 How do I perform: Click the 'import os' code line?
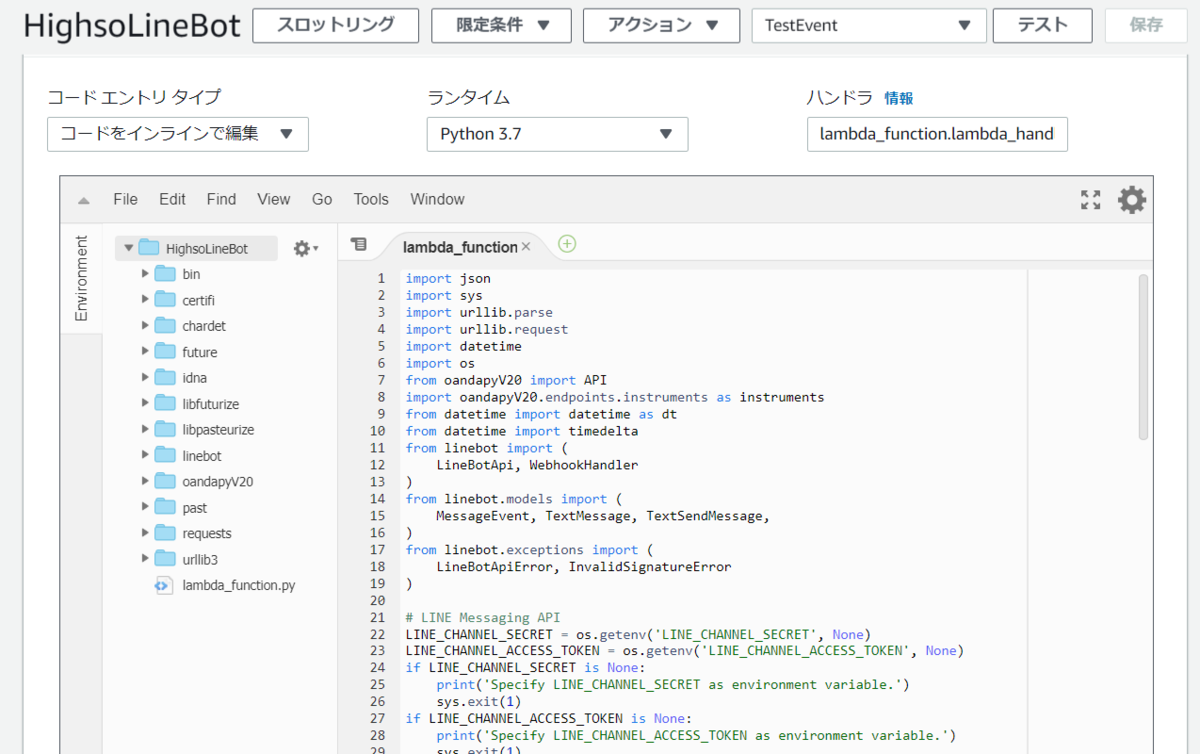(440, 363)
